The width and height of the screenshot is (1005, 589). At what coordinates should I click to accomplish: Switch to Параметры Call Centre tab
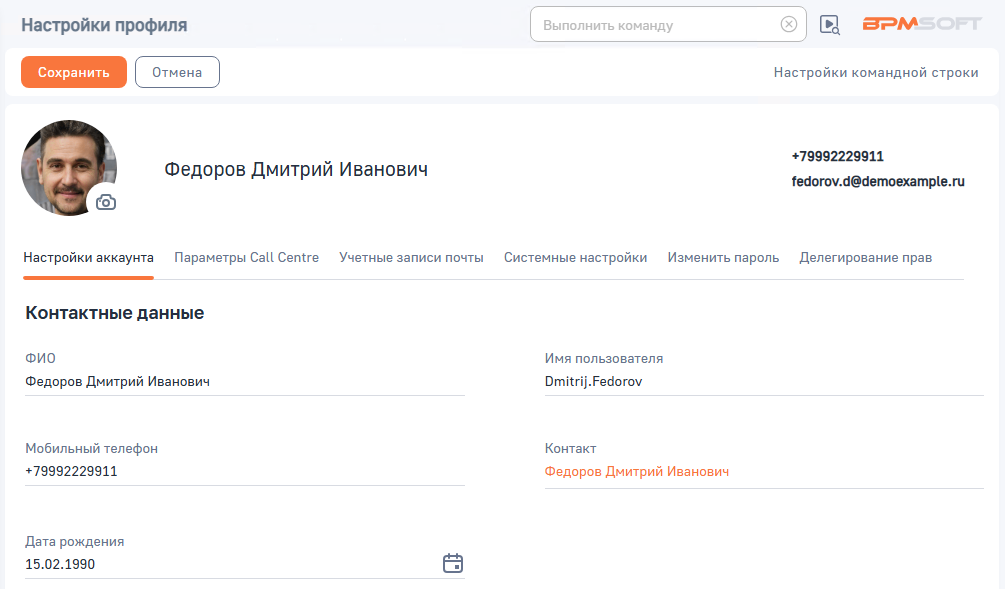coord(246,258)
